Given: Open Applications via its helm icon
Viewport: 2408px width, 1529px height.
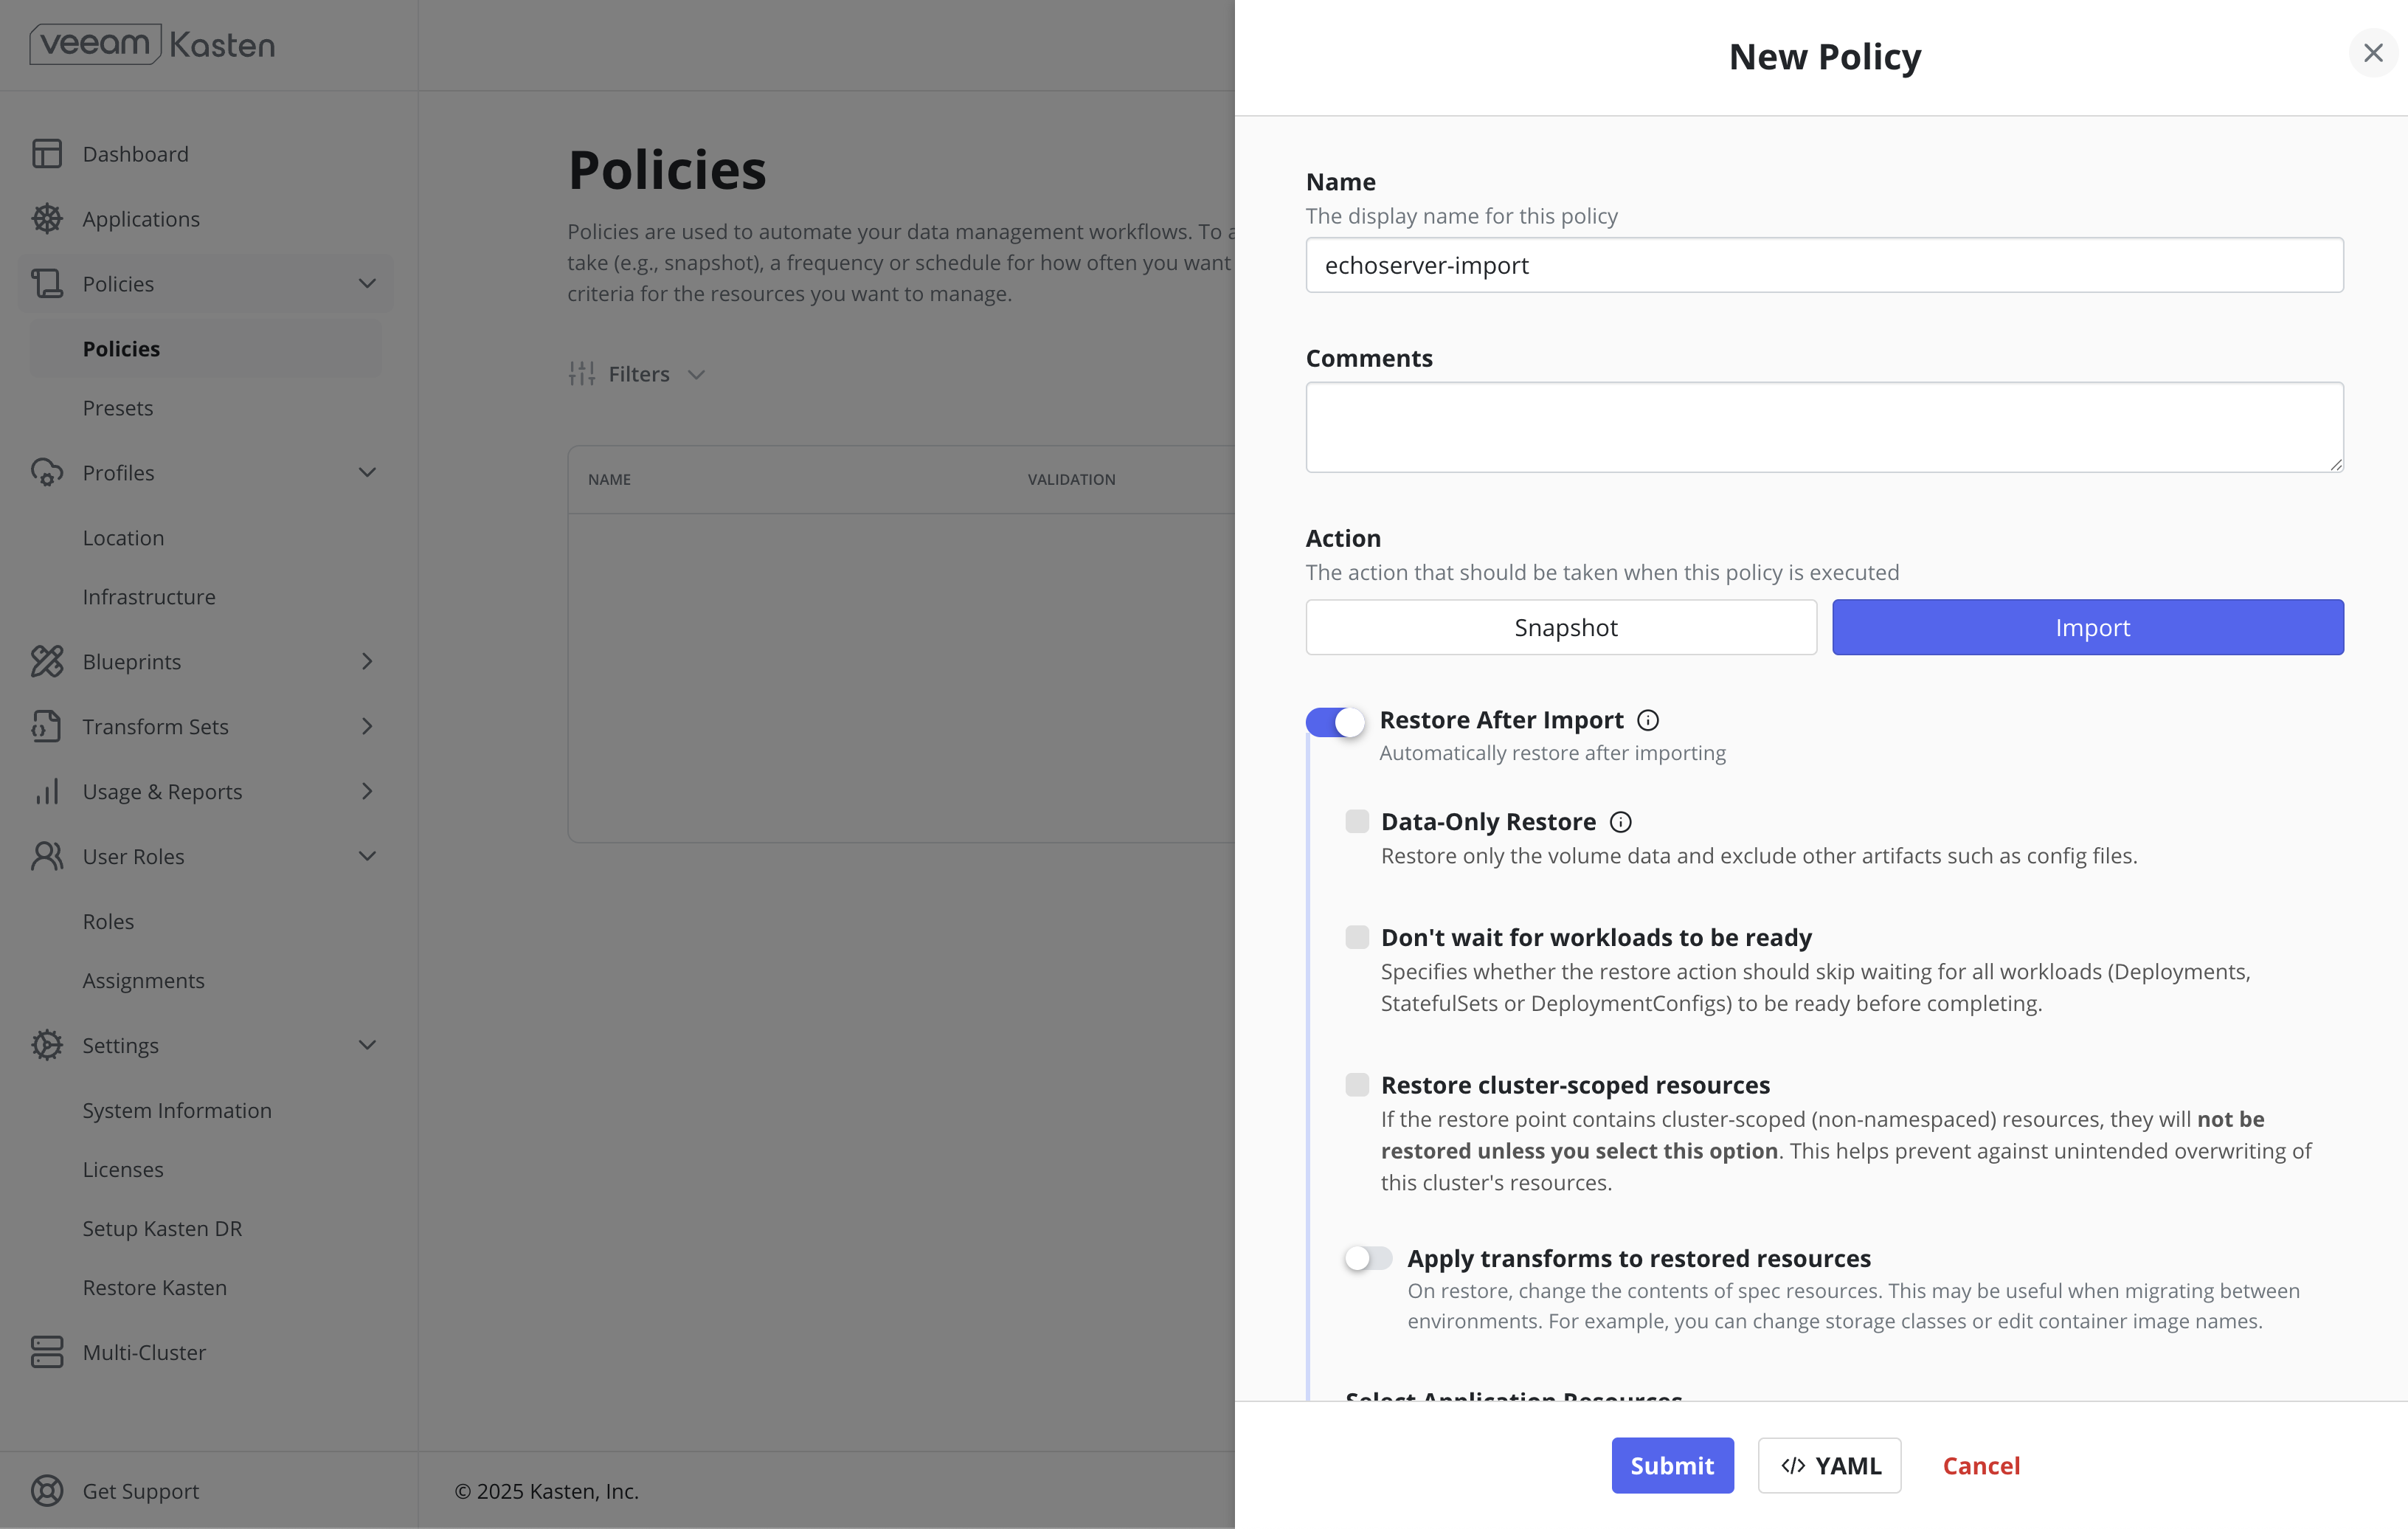Looking at the screenshot, I should click(47, 219).
